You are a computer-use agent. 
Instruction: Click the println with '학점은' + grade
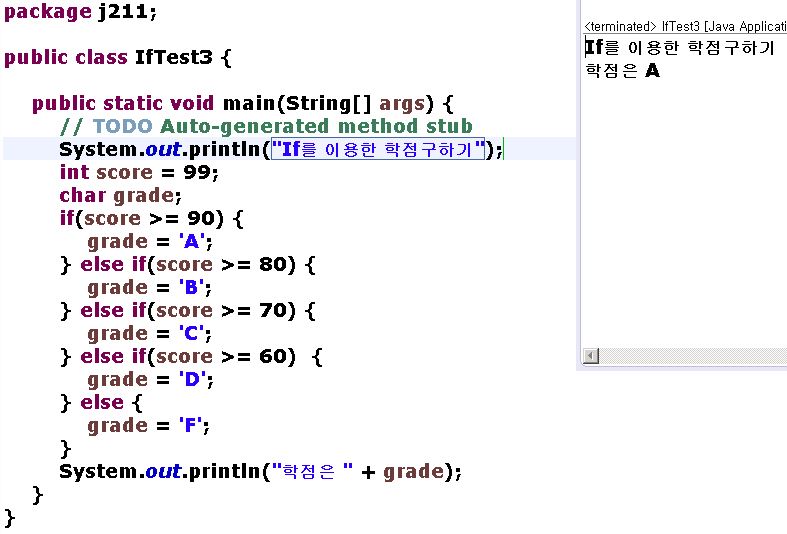point(260,472)
